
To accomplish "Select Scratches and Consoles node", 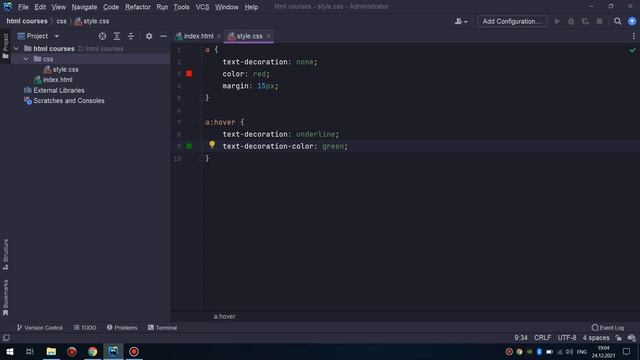I will click(69, 101).
